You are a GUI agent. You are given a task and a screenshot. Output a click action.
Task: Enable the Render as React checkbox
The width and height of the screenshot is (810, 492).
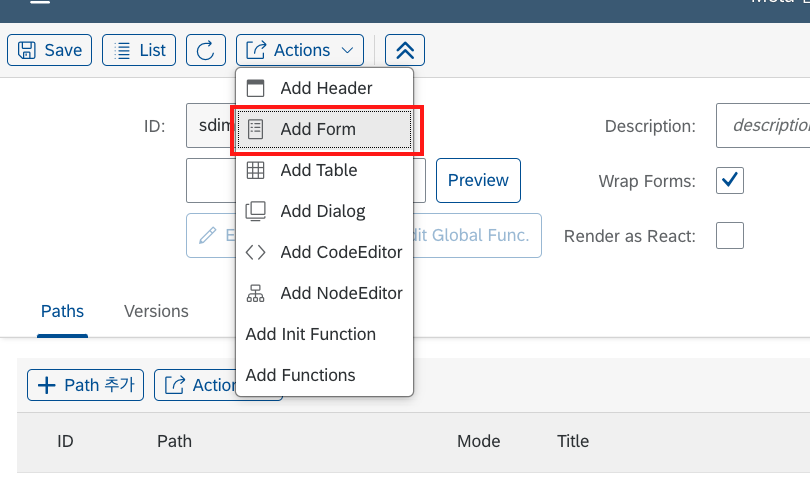(730, 236)
